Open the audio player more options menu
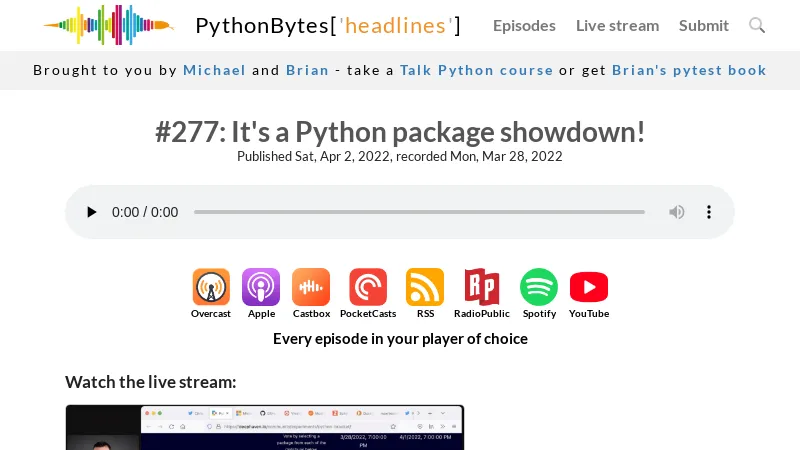The height and width of the screenshot is (450, 800). coord(709,212)
